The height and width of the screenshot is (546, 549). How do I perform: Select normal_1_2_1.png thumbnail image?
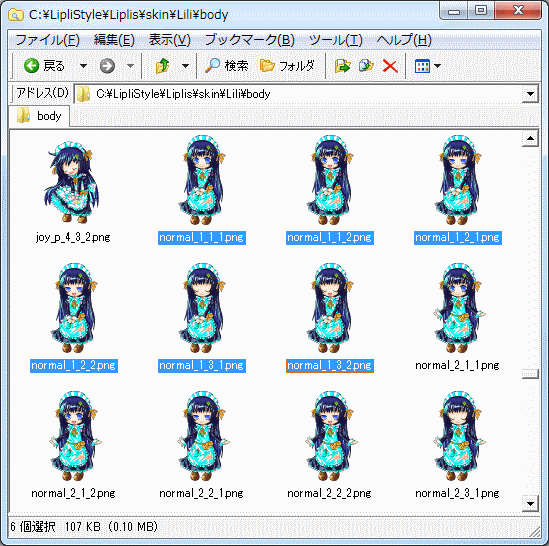(457, 180)
